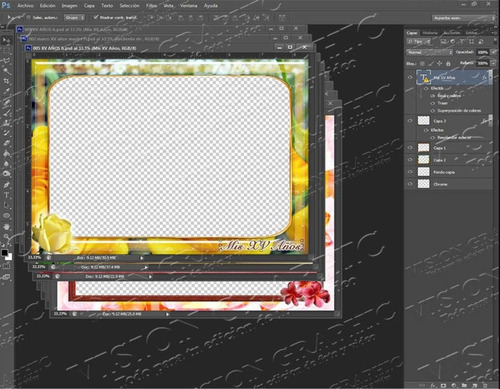Open the Edición menu
This screenshot has width=500, height=389.
click(48, 6)
